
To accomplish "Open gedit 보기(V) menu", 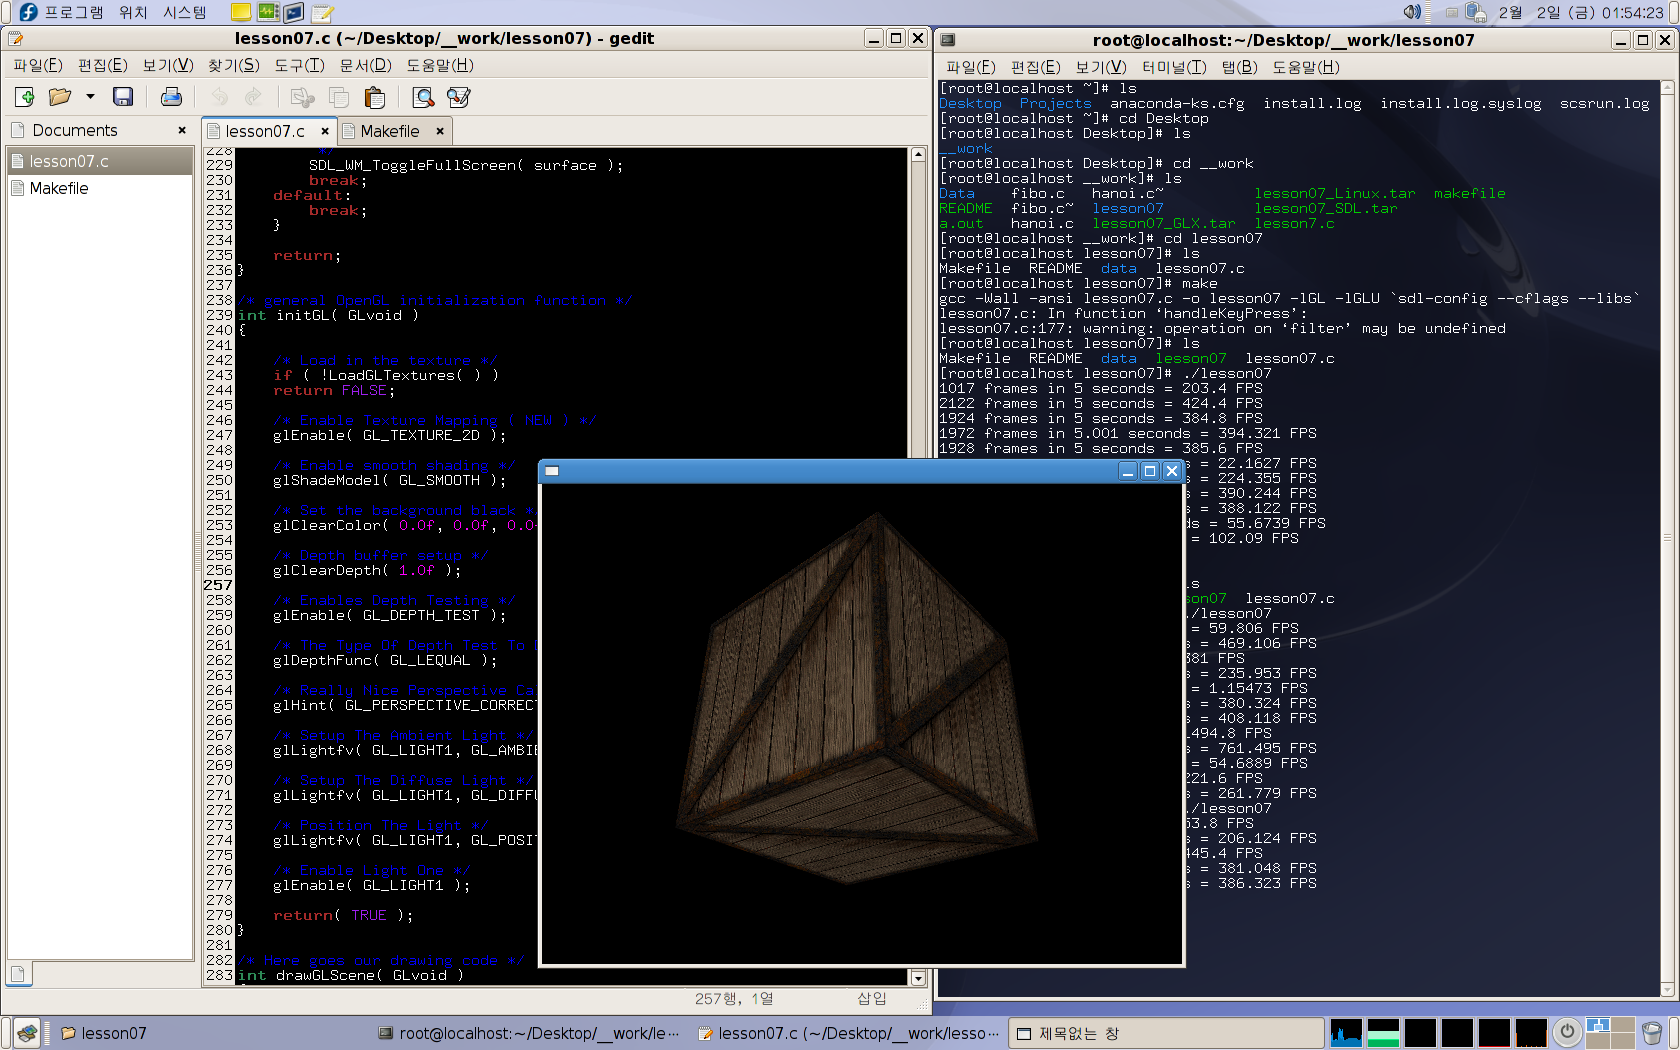I will click(168, 65).
